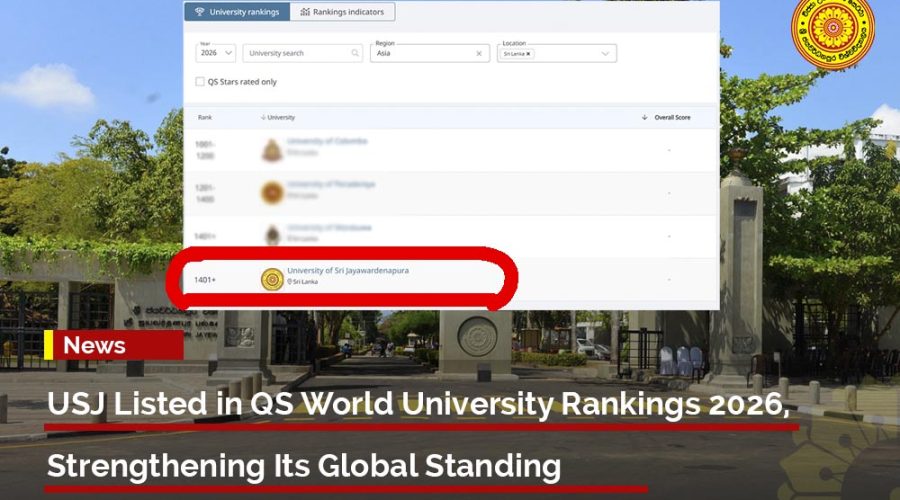900x500 pixels.
Task: Sort by the University column header
Action: (x=278, y=118)
